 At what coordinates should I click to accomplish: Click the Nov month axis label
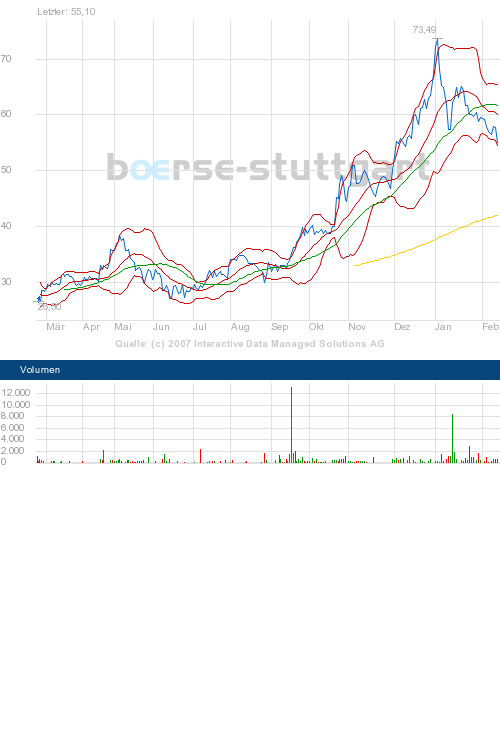[357, 327]
